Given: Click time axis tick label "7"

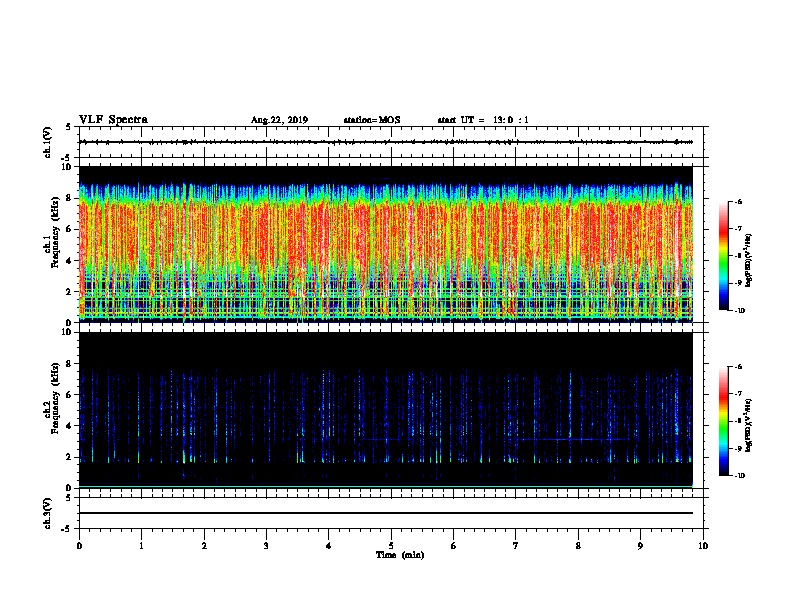Looking at the screenshot, I should [x=516, y=546].
